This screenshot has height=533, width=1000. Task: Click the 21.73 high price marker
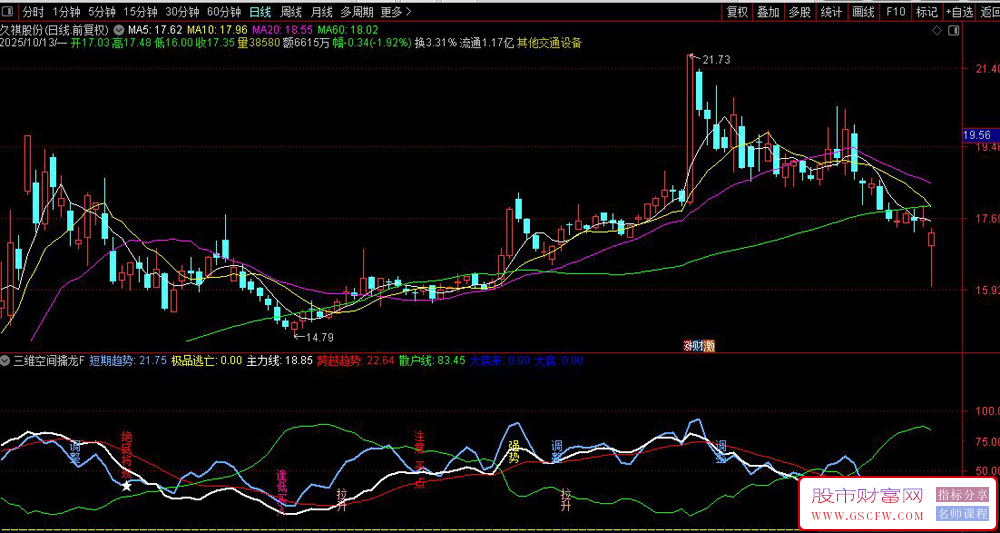pos(716,60)
